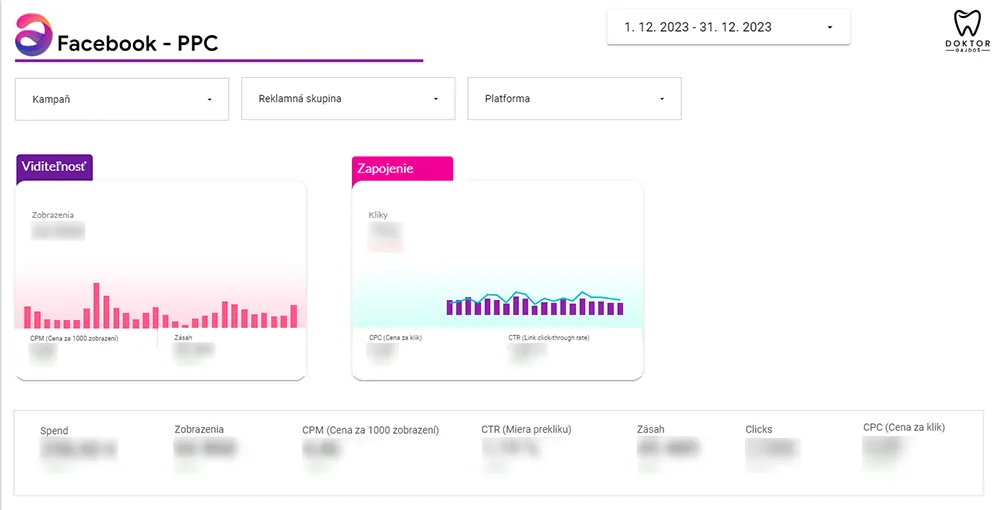This screenshot has width=1000, height=510.
Task: Click the colorful swirl logo beside Facebook - PPC
Action: [x=33, y=35]
